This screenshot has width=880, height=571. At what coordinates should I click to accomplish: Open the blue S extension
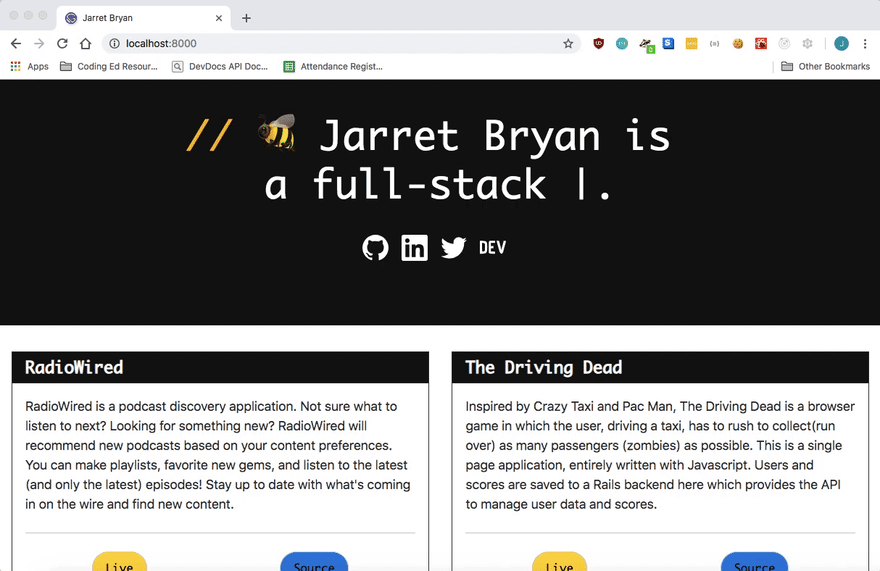(668, 43)
